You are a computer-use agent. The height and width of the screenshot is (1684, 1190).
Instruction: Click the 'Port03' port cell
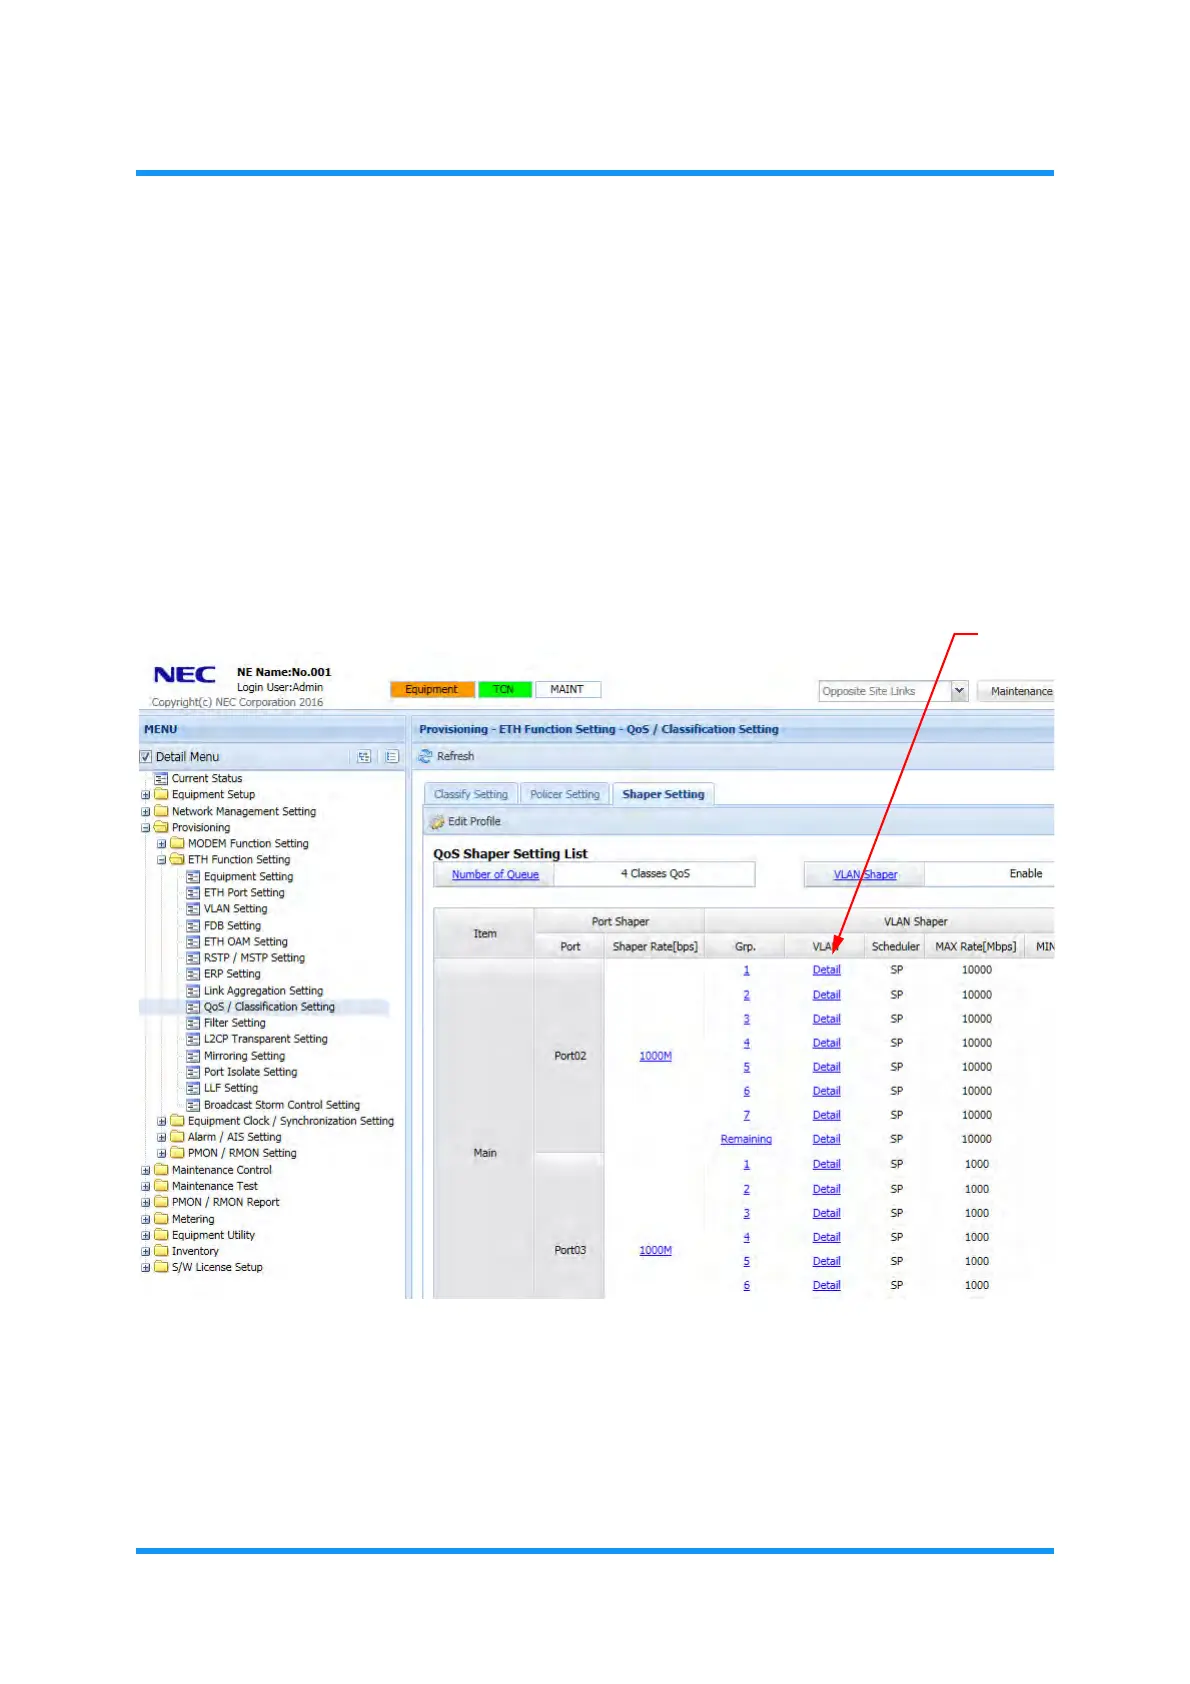(570, 1226)
